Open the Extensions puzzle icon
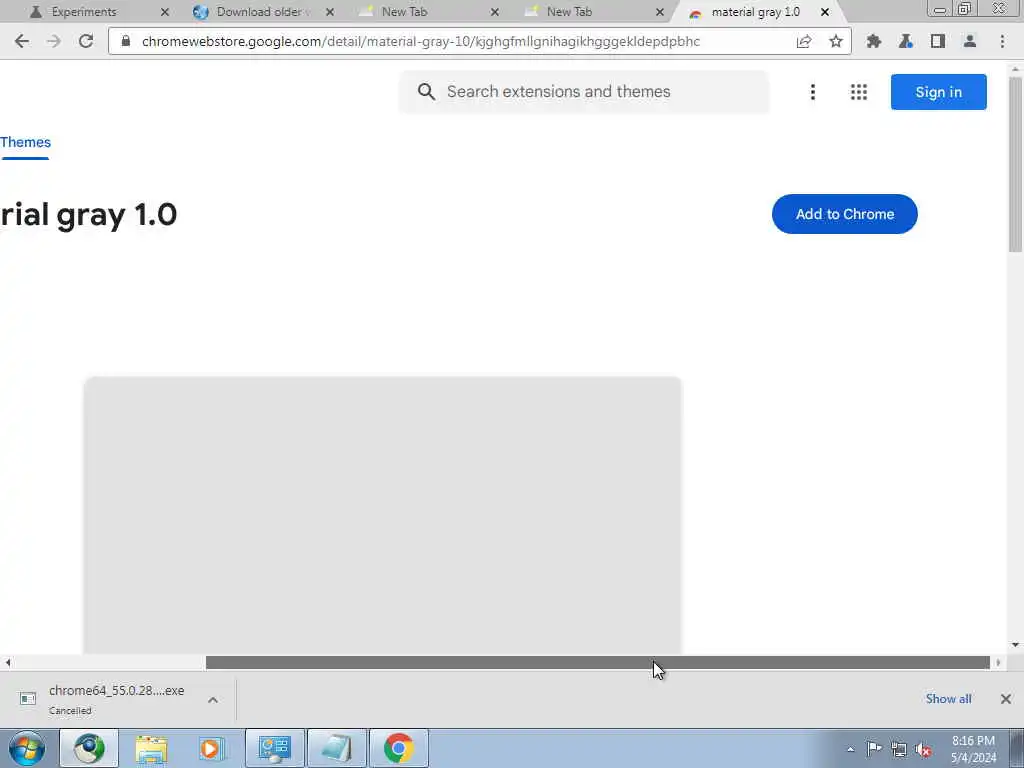The image size is (1024, 768). [874, 41]
